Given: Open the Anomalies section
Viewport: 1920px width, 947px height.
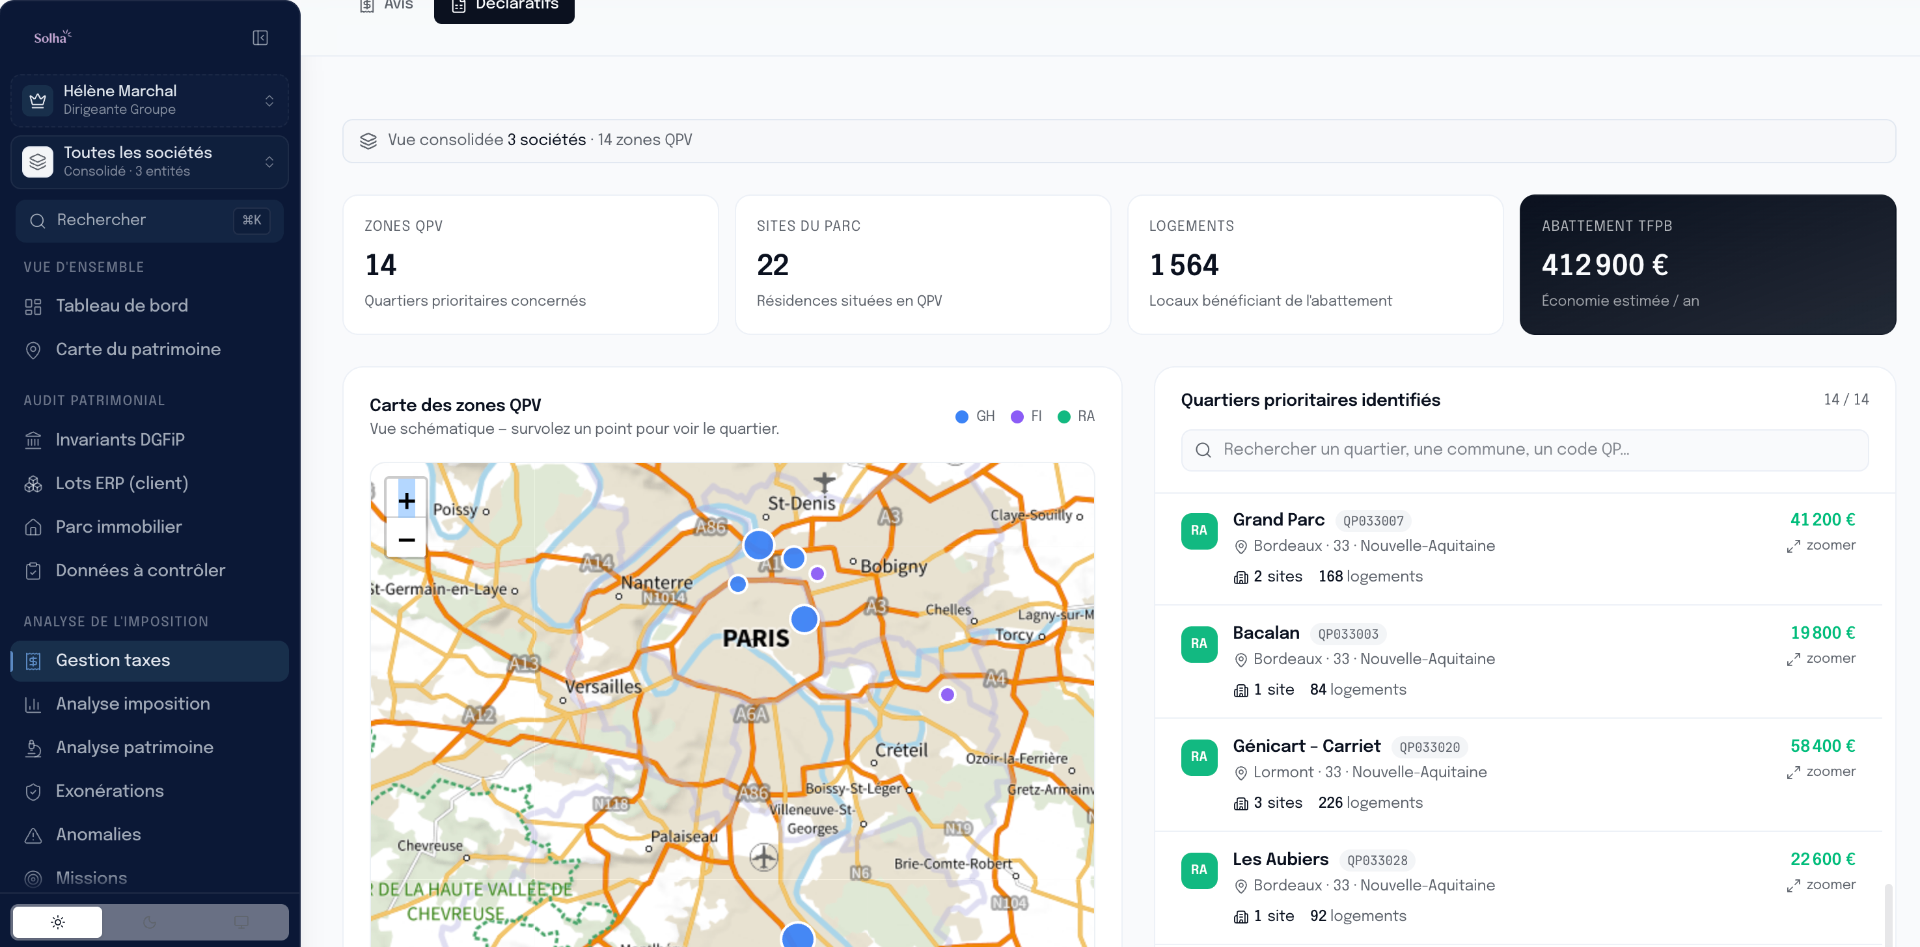Looking at the screenshot, I should (150, 835).
